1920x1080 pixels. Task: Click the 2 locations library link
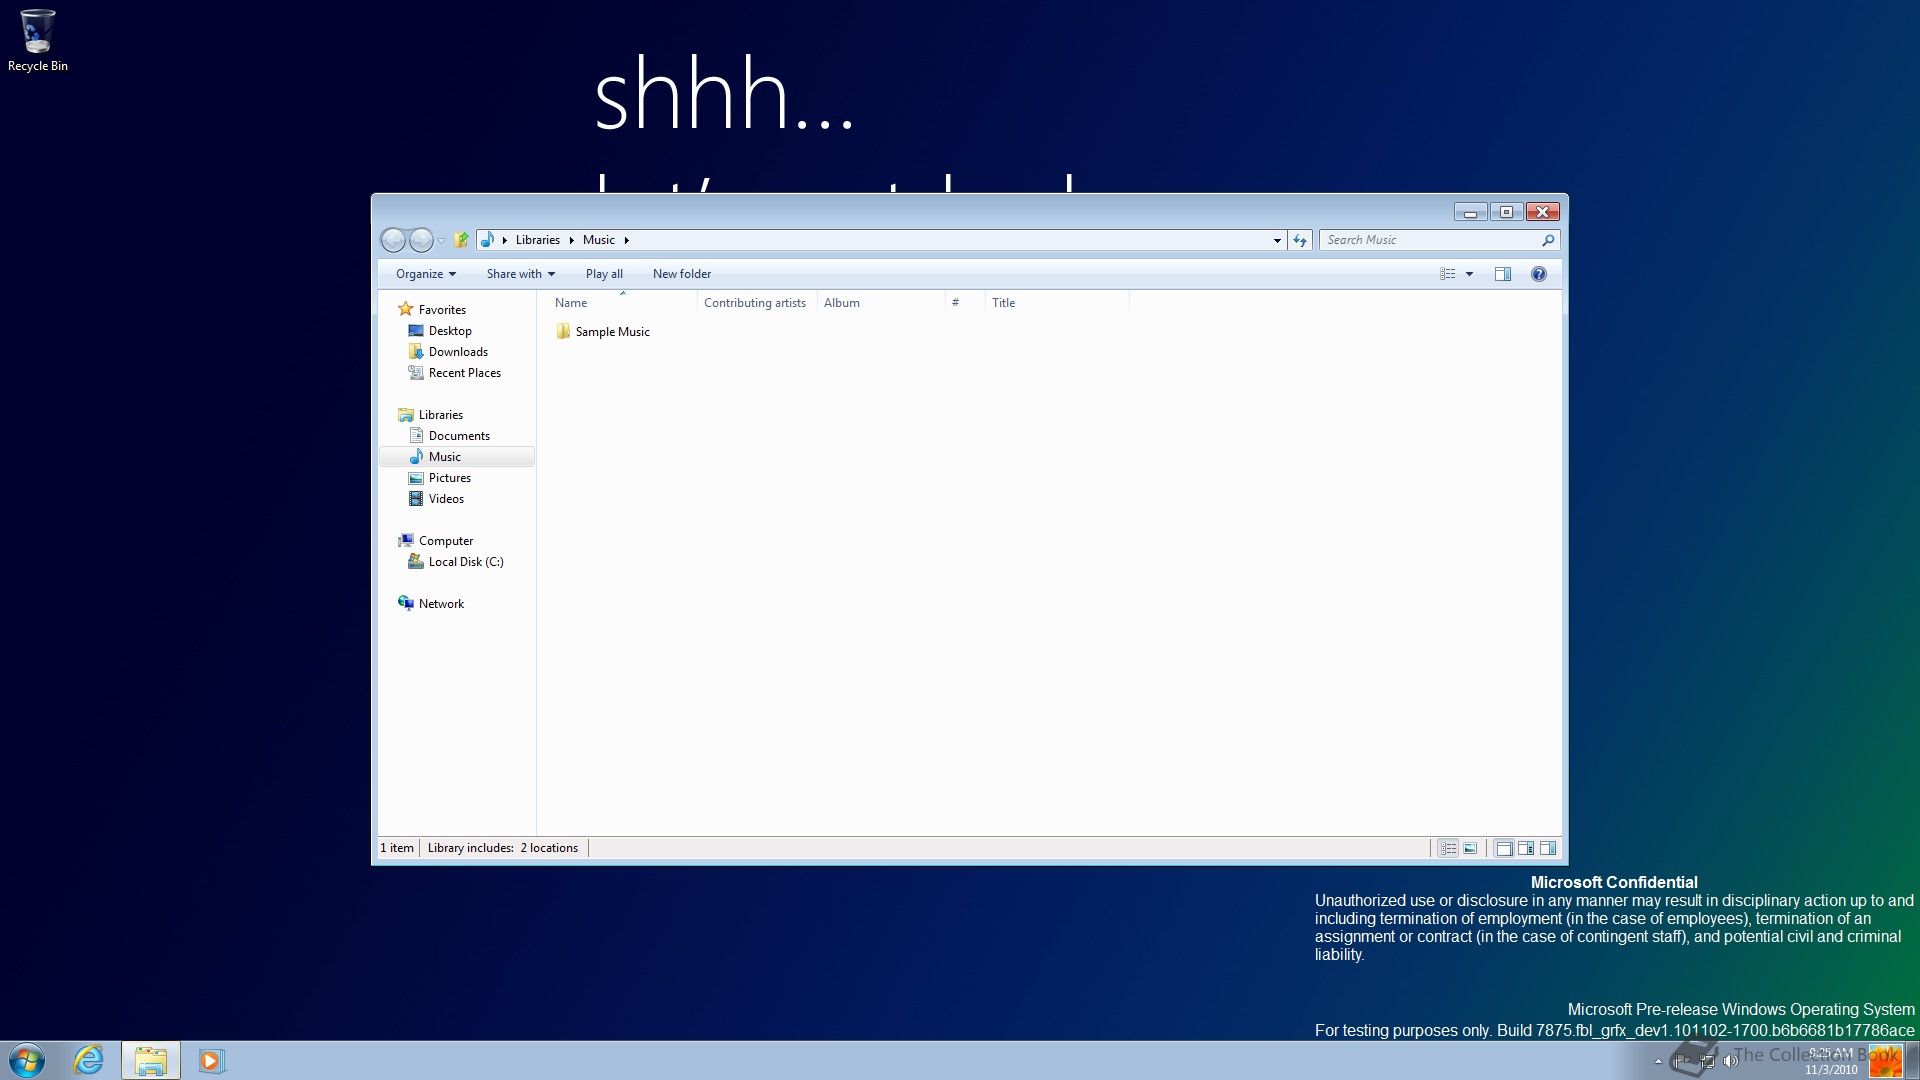click(x=549, y=848)
